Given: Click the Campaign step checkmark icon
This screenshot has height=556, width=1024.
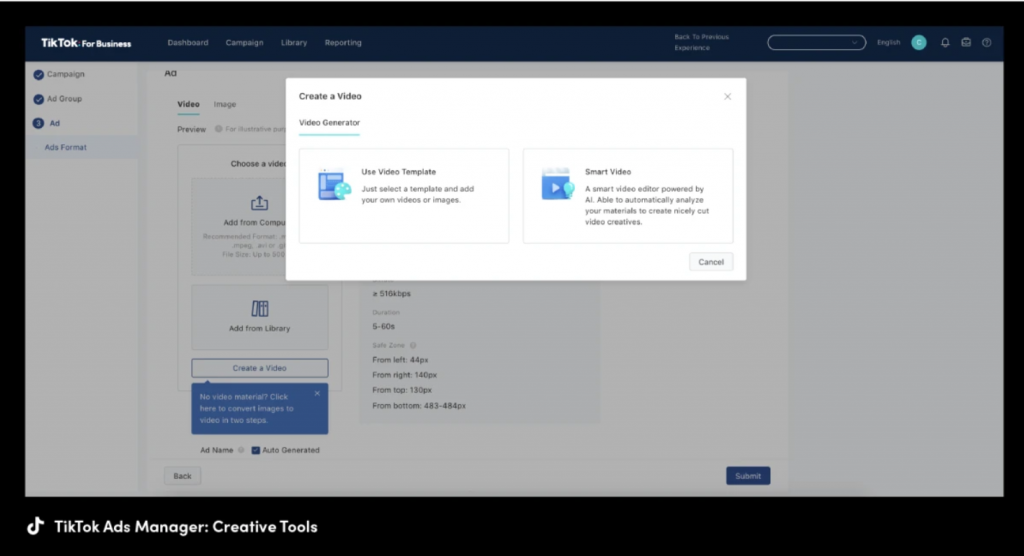Looking at the screenshot, I should click(39, 74).
